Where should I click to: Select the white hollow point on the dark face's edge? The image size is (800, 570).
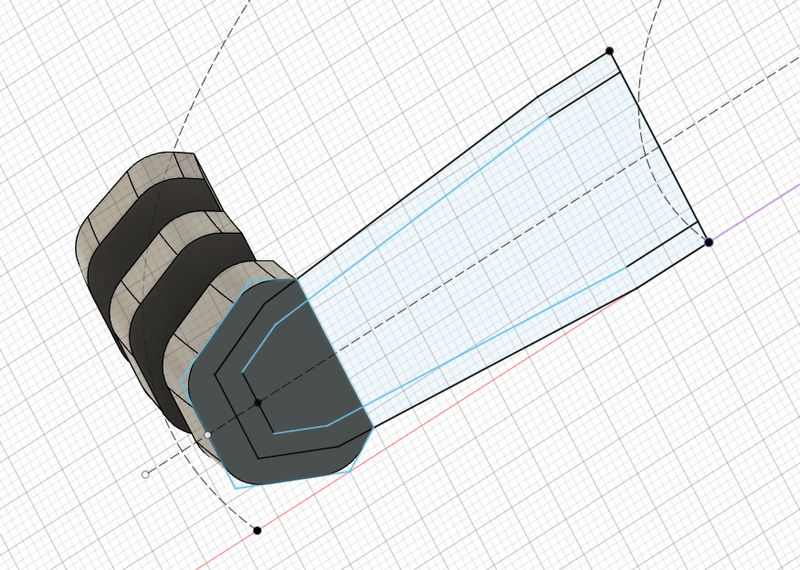coord(208,435)
